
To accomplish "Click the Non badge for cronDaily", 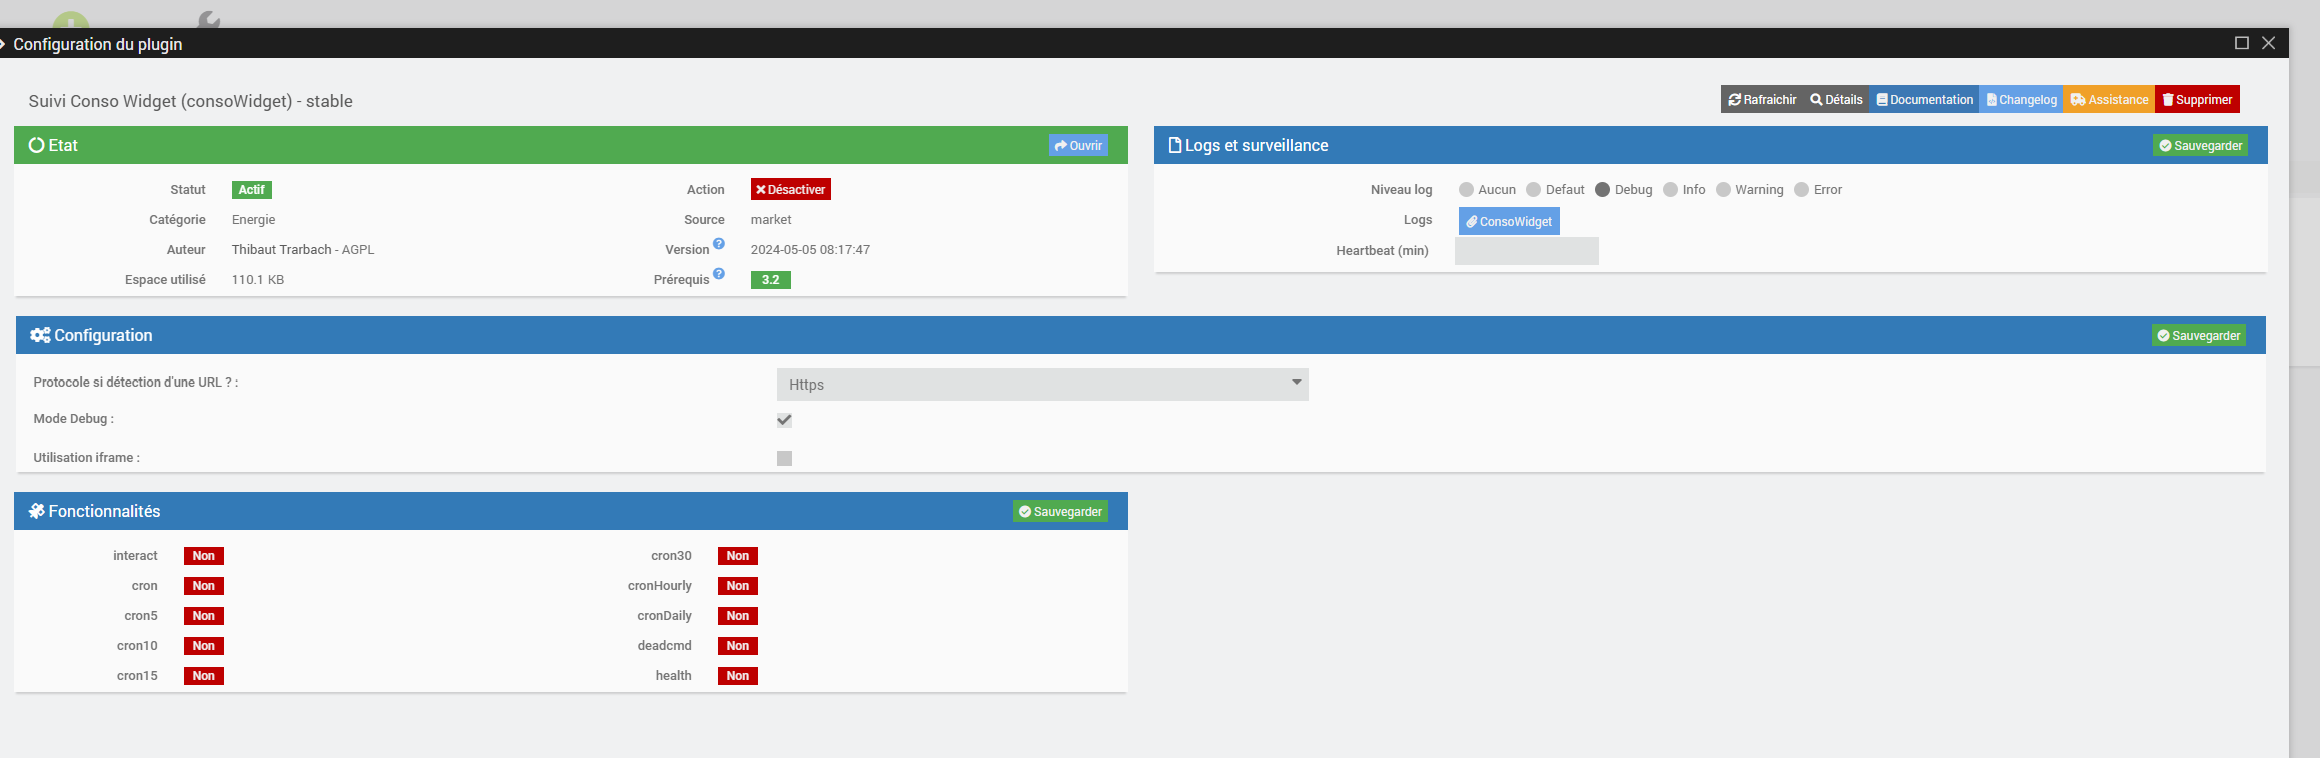I will click(738, 616).
